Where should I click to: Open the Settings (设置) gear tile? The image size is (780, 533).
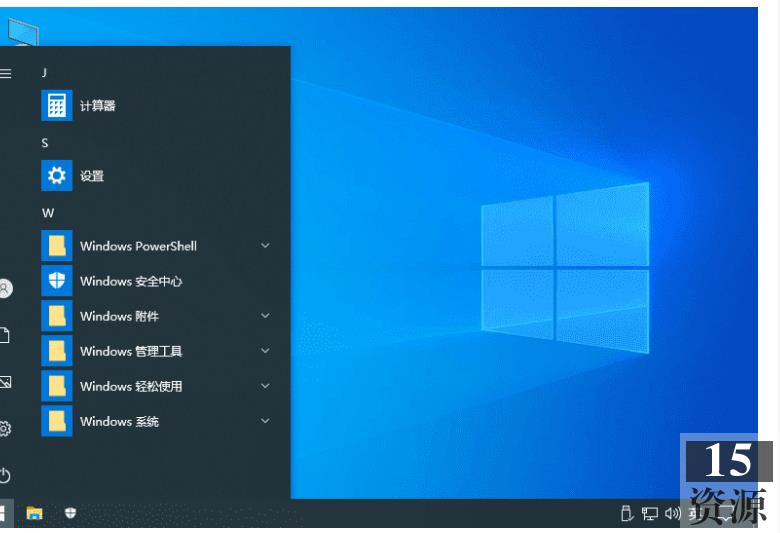pos(57,175)
